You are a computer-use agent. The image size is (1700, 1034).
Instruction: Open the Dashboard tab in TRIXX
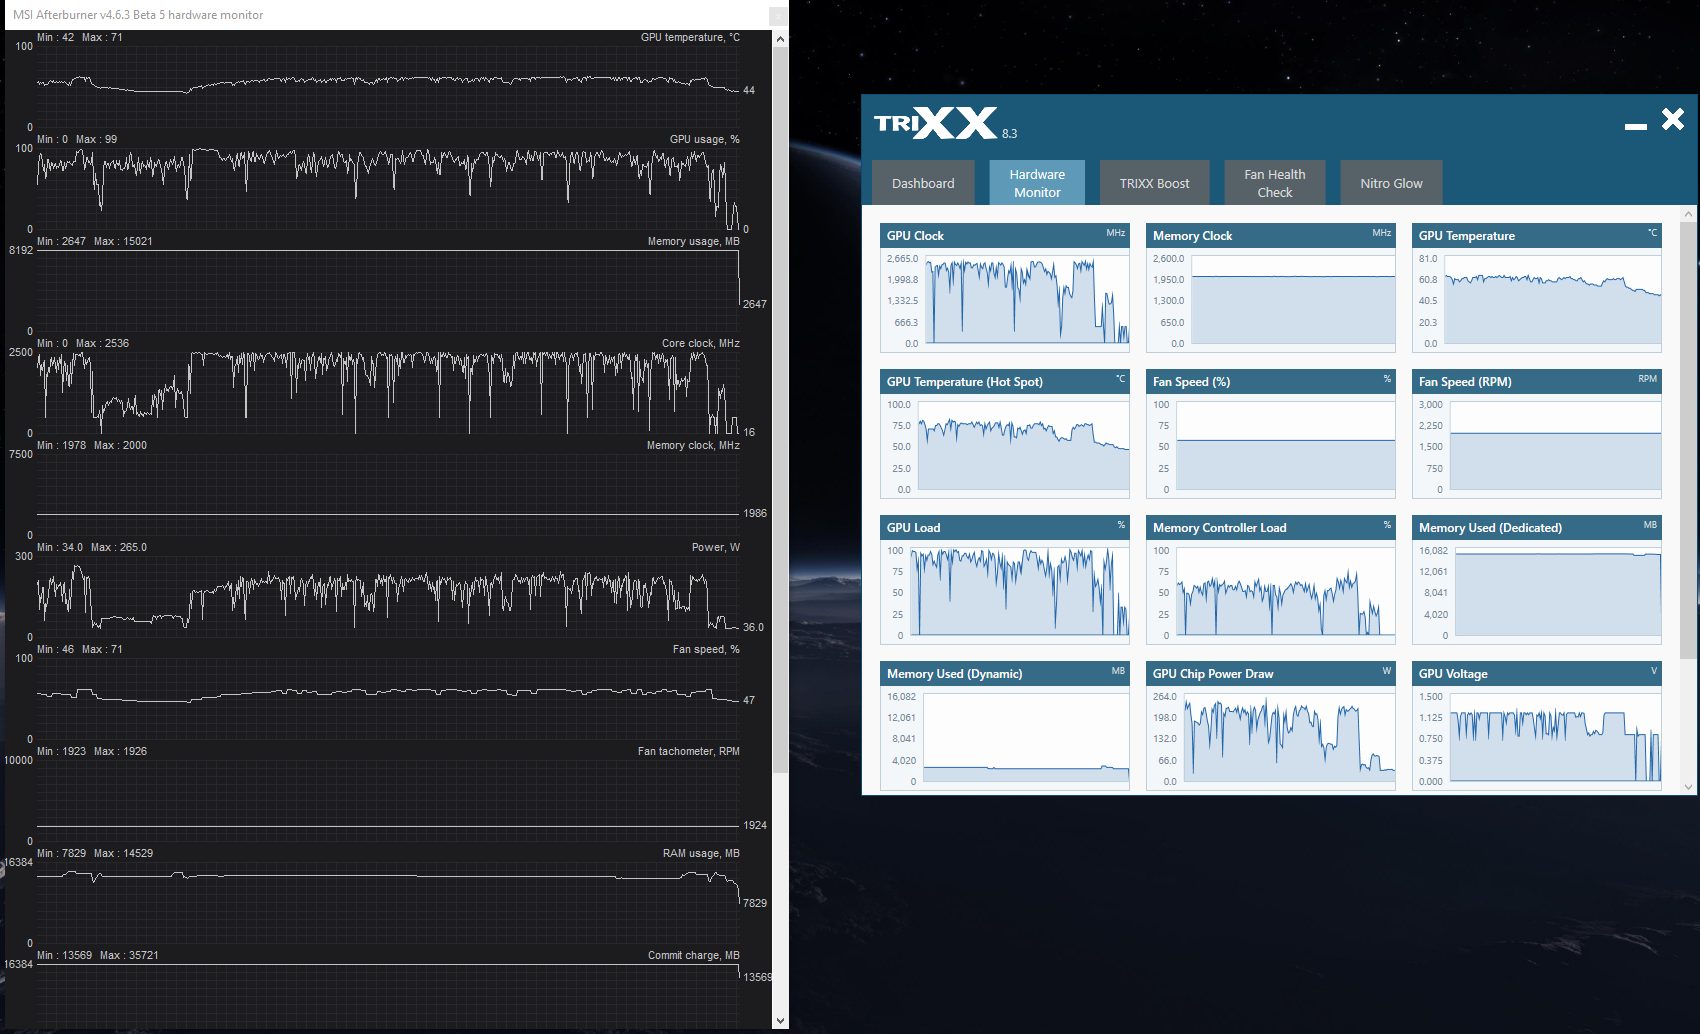point(923,183)
